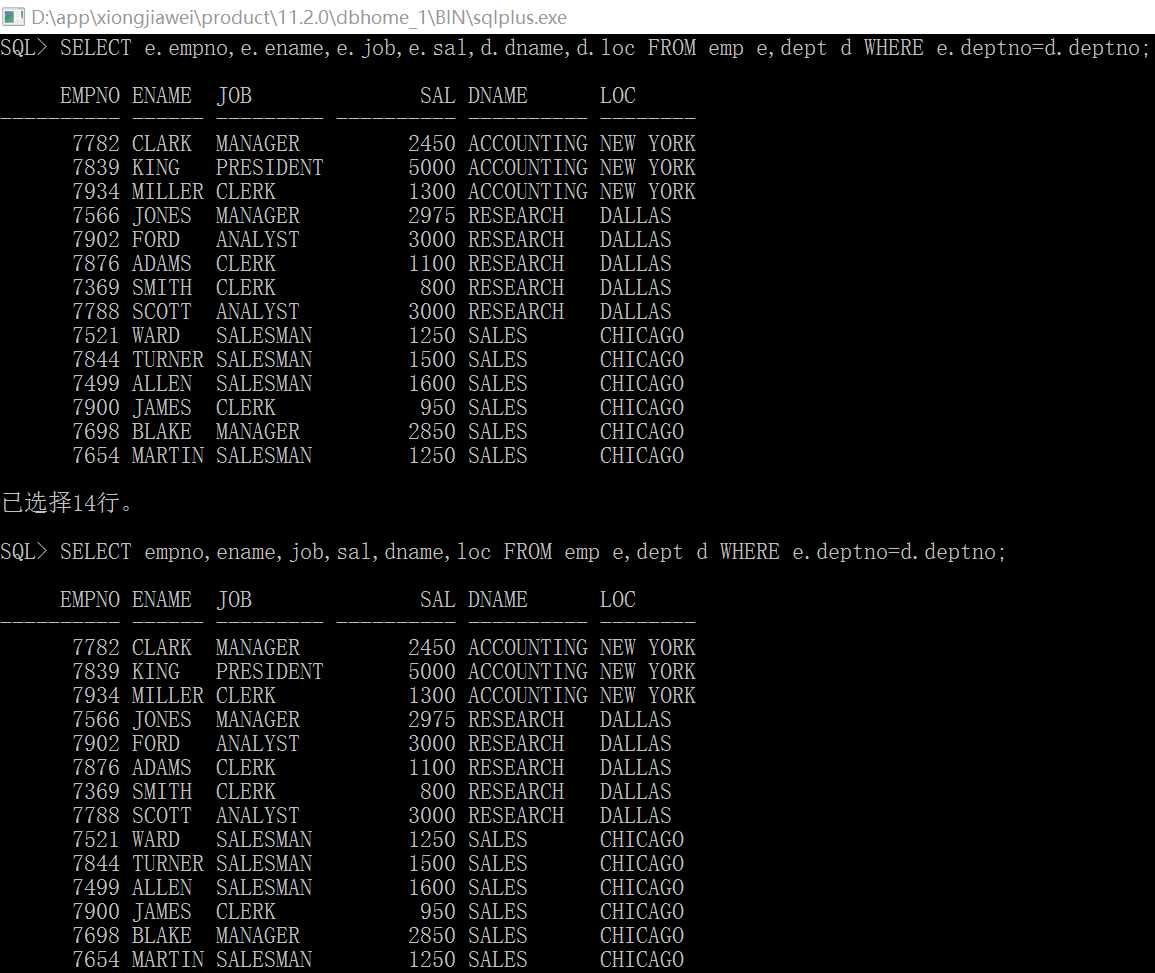Click SCOTT in the first result table
The image size is (1155, 973).
(162, 312)
